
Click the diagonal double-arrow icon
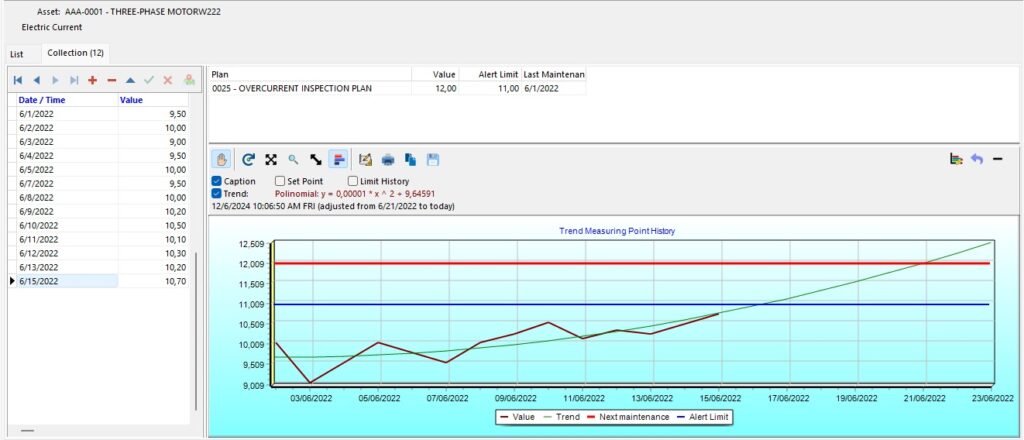tap(316, 159)
